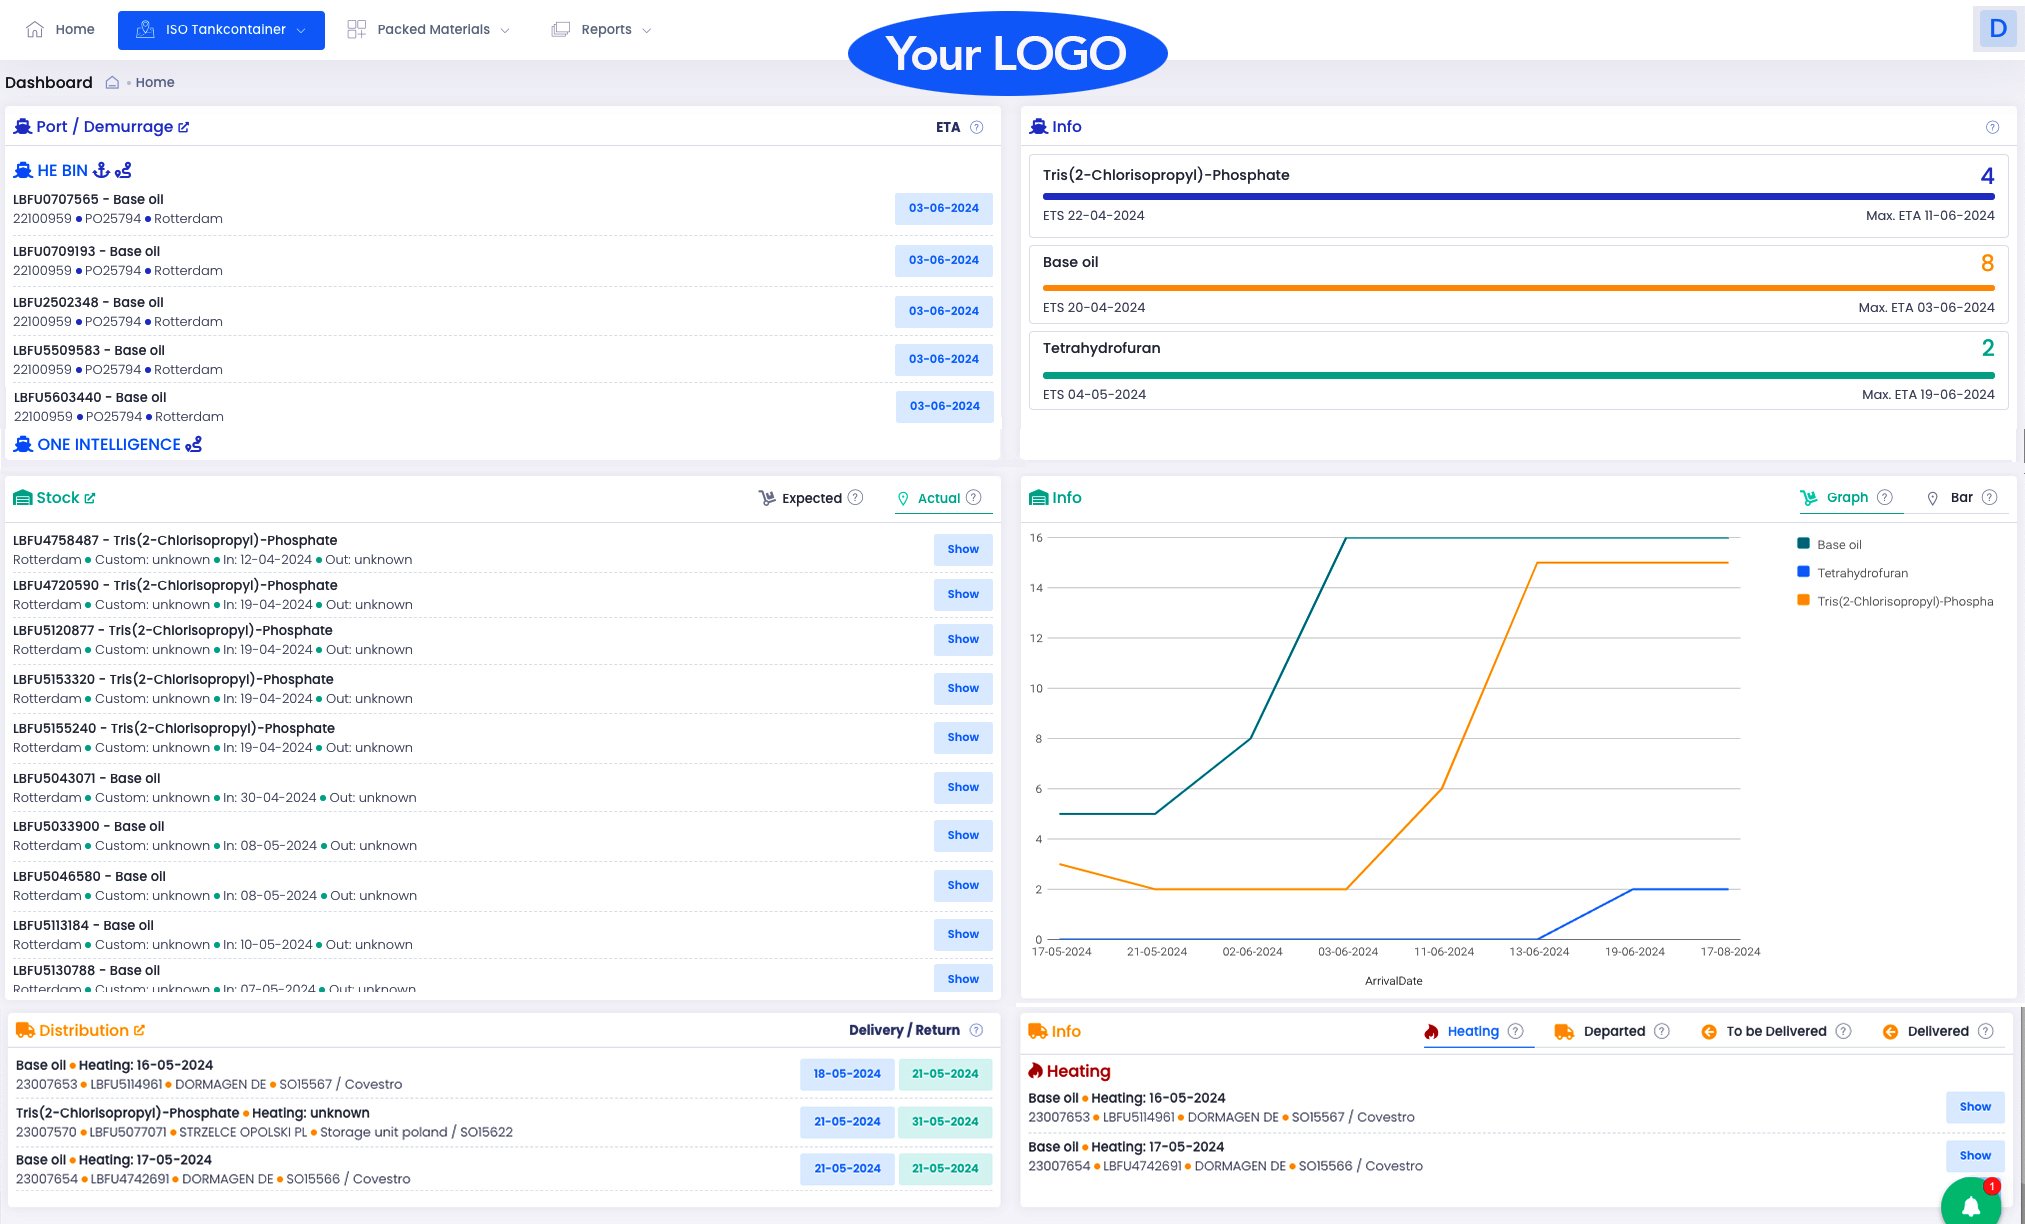This screenshot has width=2025, height=1224.
Task: Open the ONE INTELLIGENCE link
Action: [x=110, y=444]
